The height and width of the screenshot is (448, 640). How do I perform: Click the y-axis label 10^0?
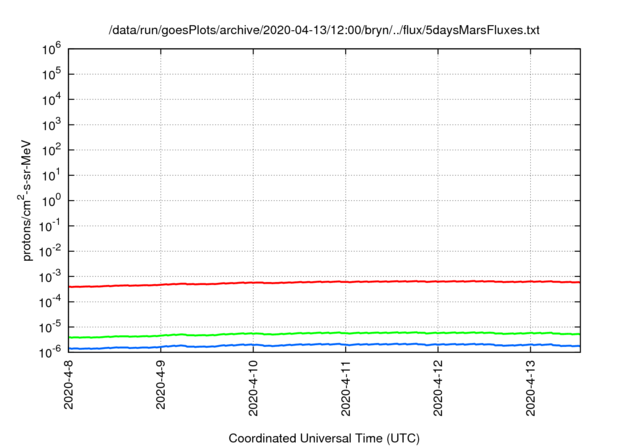pyautogui.click(x=51, y=201)
